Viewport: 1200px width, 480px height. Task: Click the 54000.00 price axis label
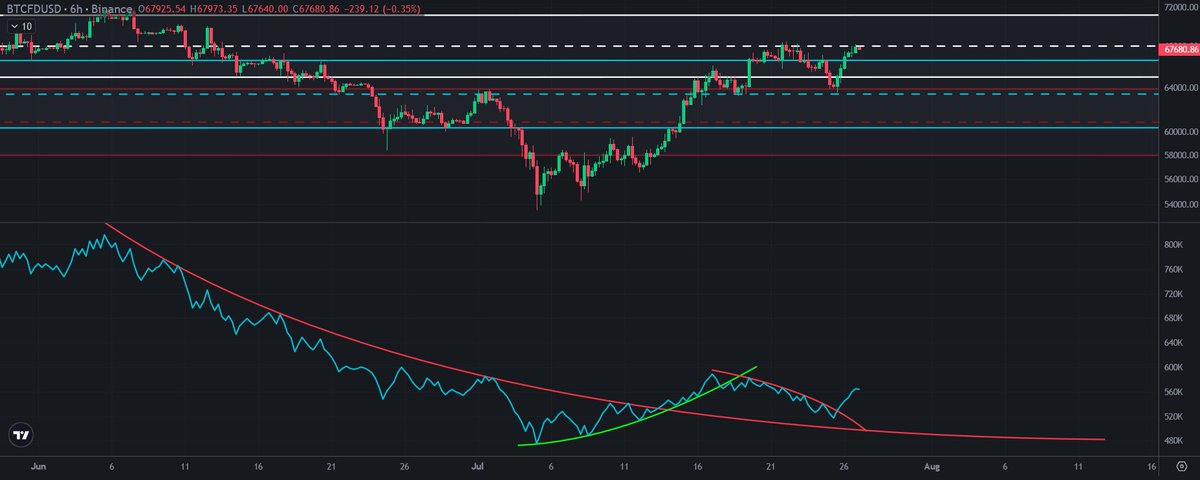pyautogui.click(x=1180, y=204)
